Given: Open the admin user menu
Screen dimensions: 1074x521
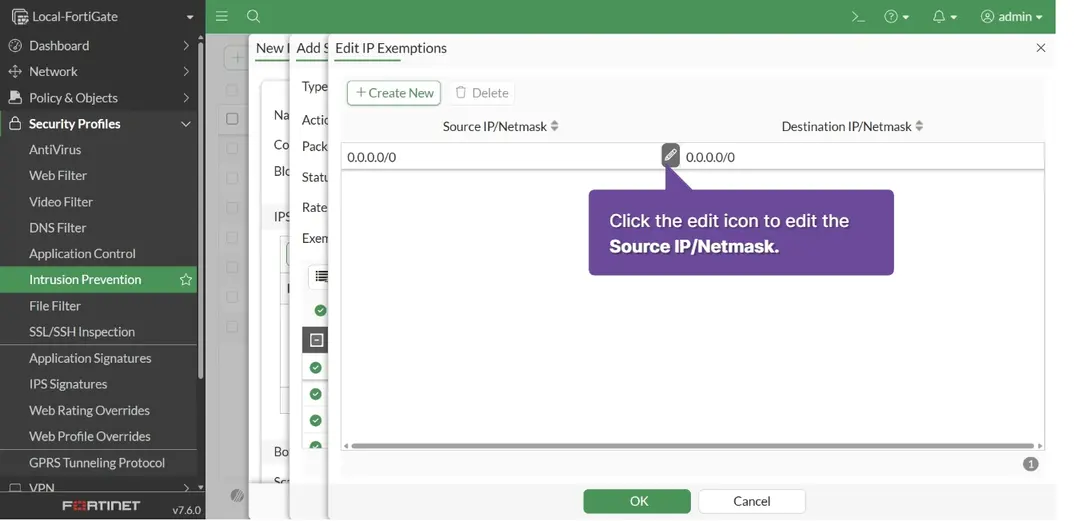Looking at the screenshot, I should [1012, 16].
